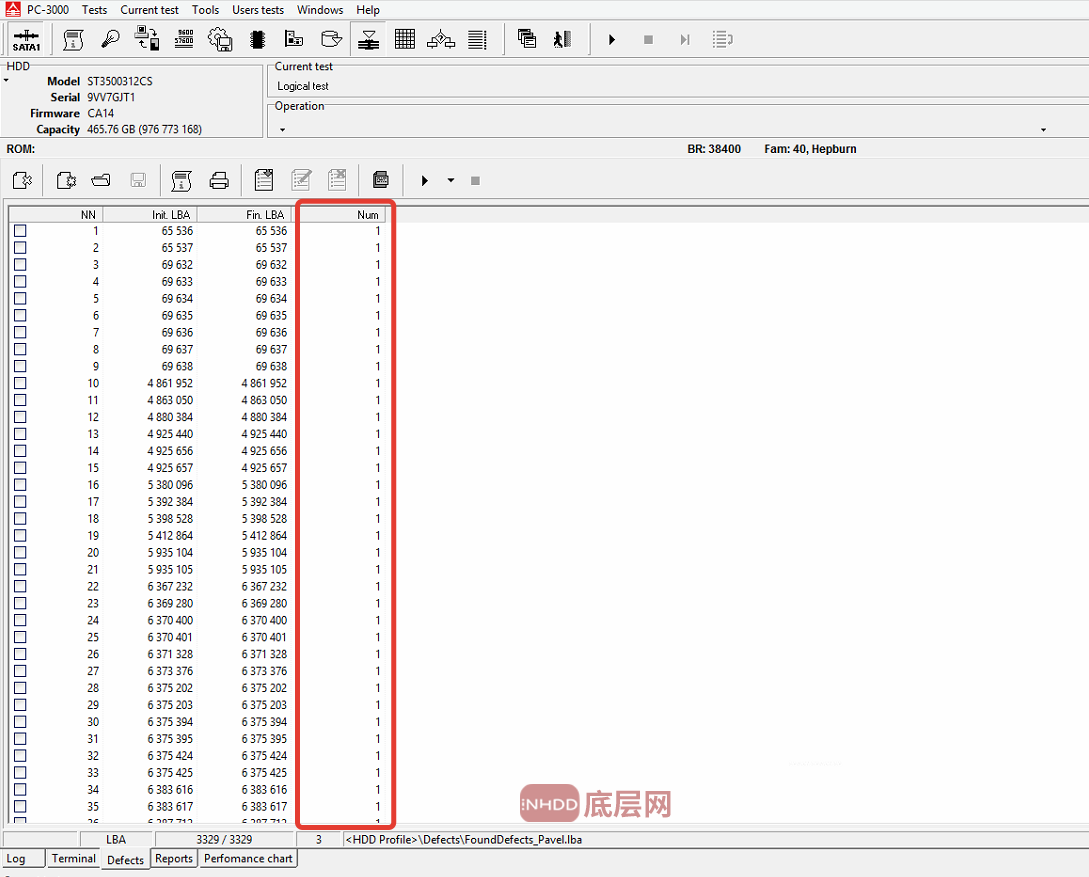Open the 9600/57600 baud rate icon
Screen dimensions: 1089x877
[x=184, y=39]
